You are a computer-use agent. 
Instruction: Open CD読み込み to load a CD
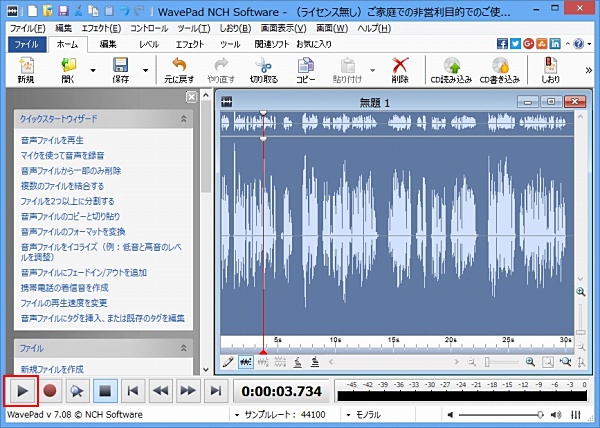click(451, 70)
